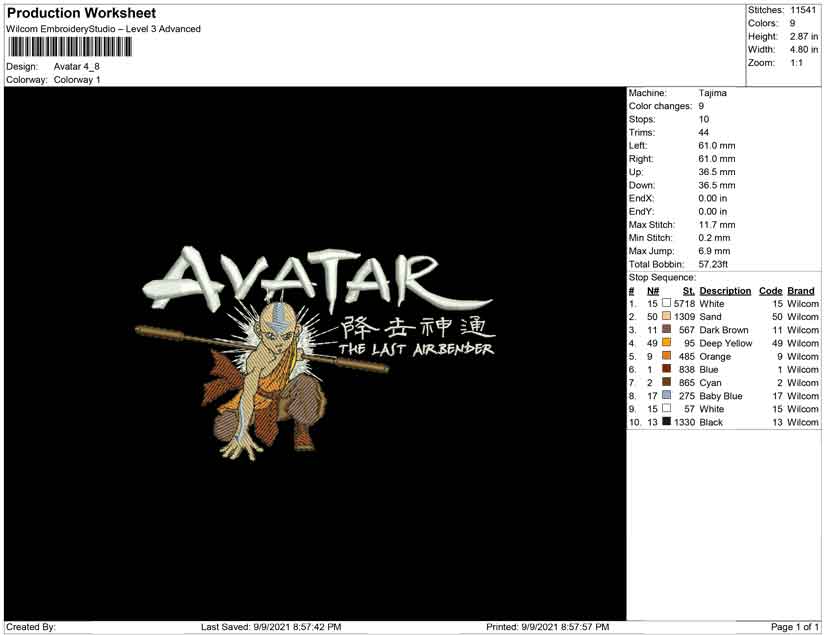
Task: Click the Deep Yellow color swatch
Action: pos(667,342)
